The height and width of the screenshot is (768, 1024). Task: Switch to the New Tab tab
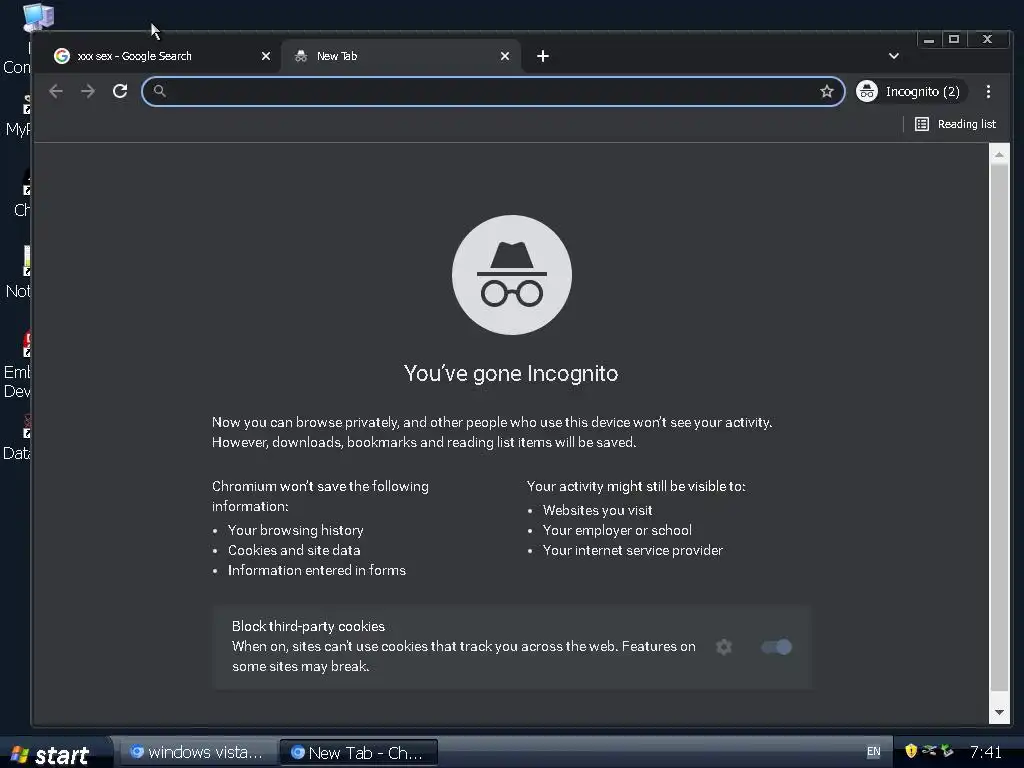401,56
